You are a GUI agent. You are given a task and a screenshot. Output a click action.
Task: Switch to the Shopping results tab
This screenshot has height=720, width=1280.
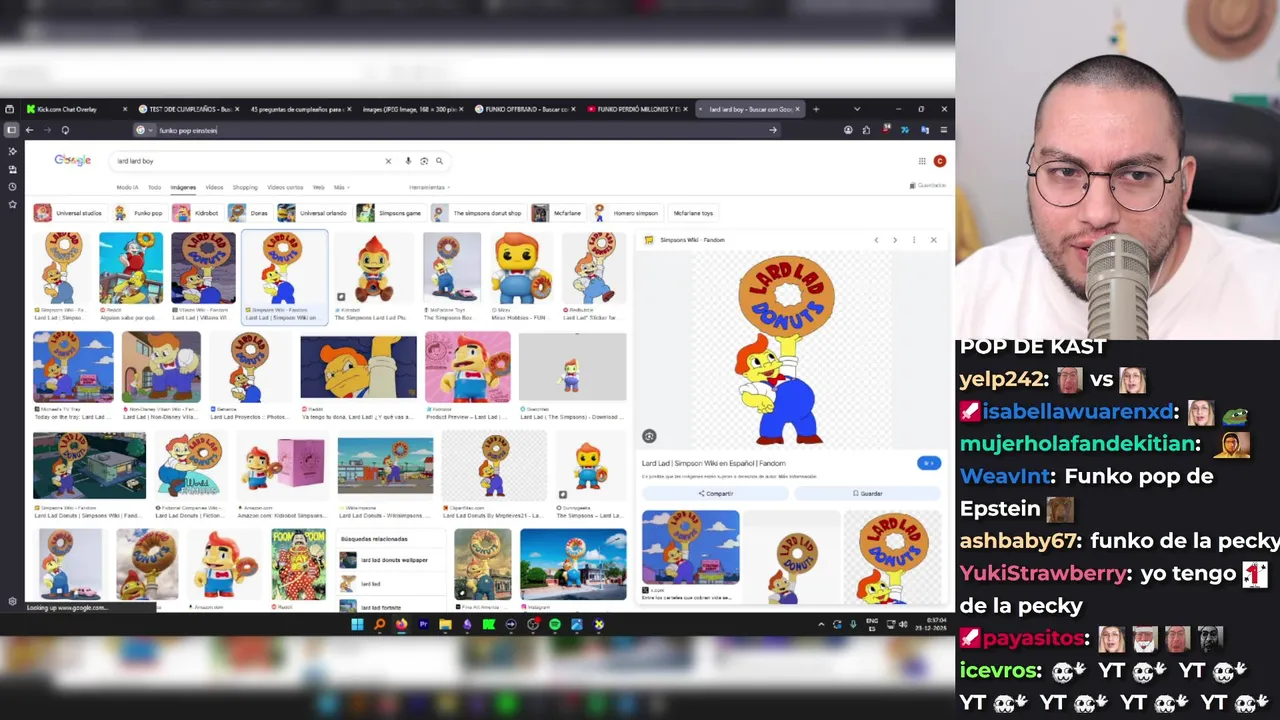(x=245, y=187)
